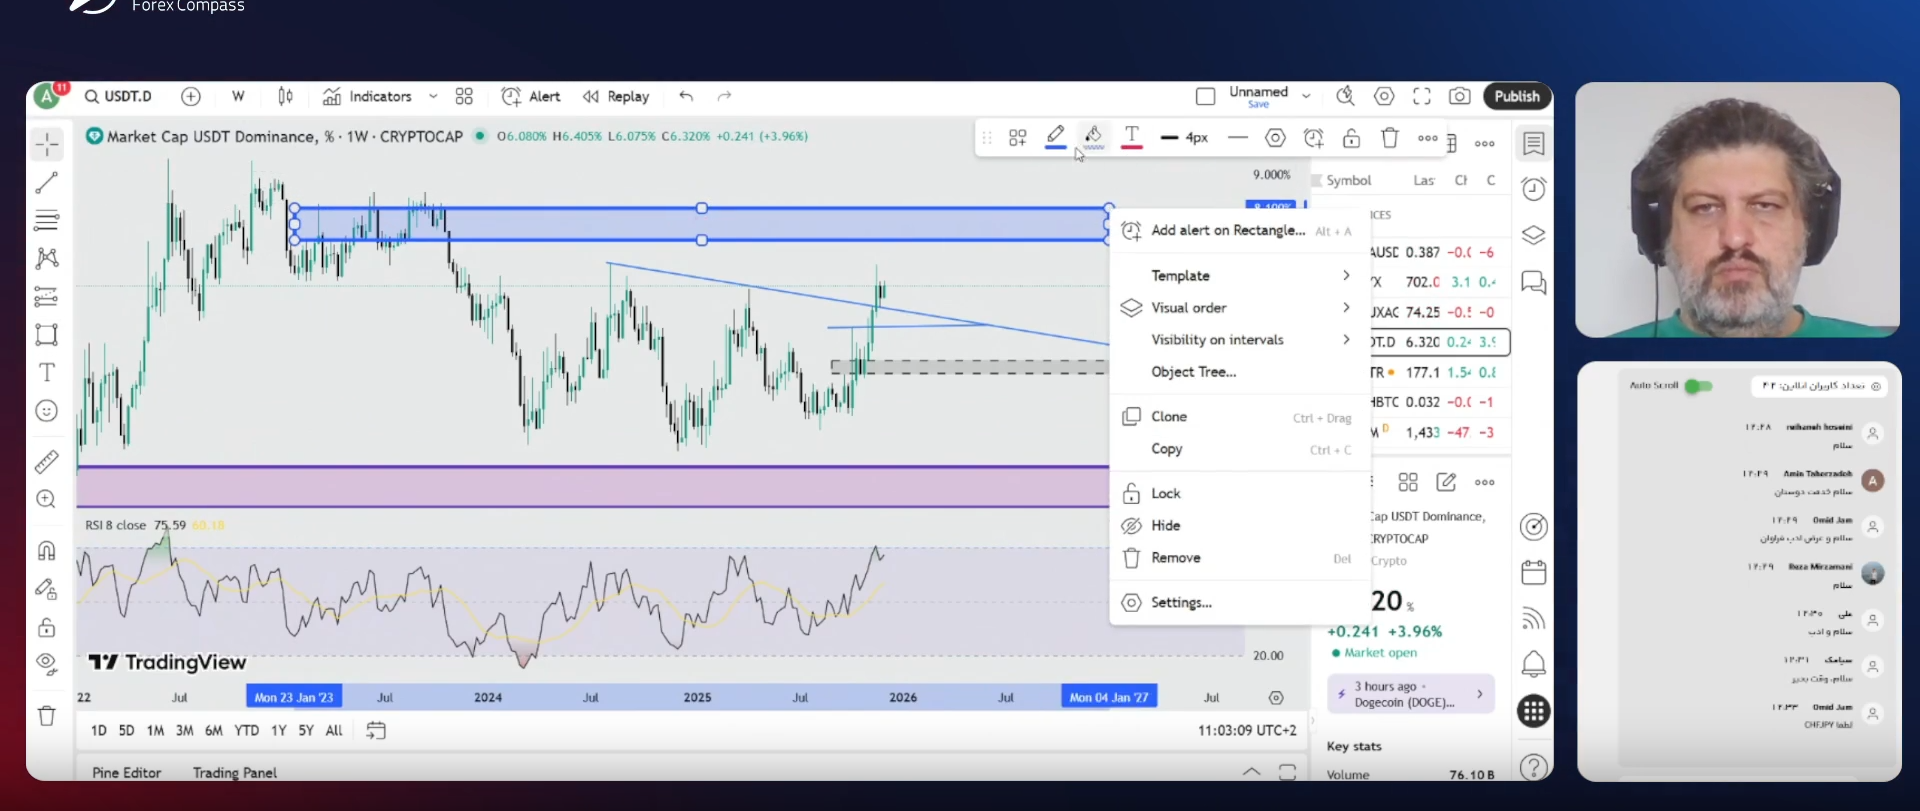Click the magnet mode icon
This screenshot has width=1920, height=811.
[x=47, y=551]
